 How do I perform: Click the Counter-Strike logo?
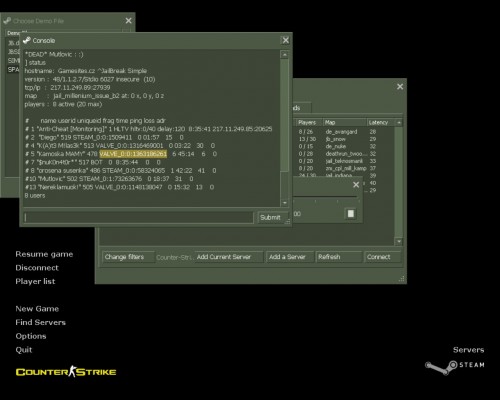coord(66,372)
